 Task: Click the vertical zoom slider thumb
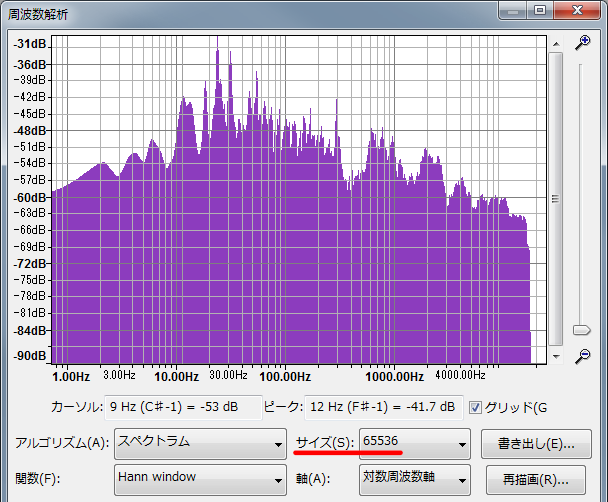click(x=581, y=330)
